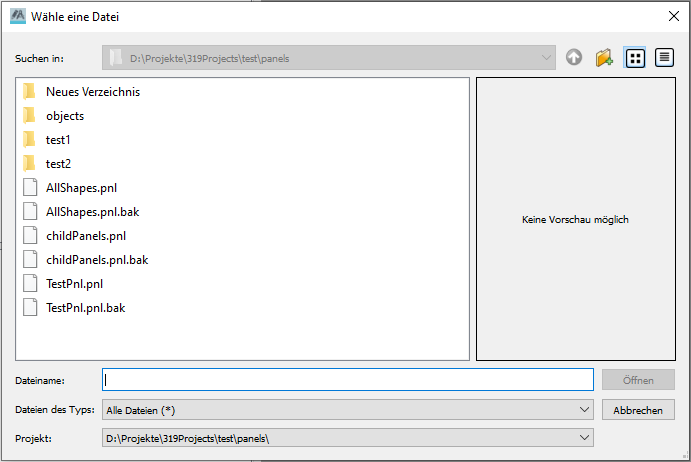Image resolution: width=691 pixels, height=462 pixels.
Task: Click the Abbrechen button
Action: pos(638,410)
